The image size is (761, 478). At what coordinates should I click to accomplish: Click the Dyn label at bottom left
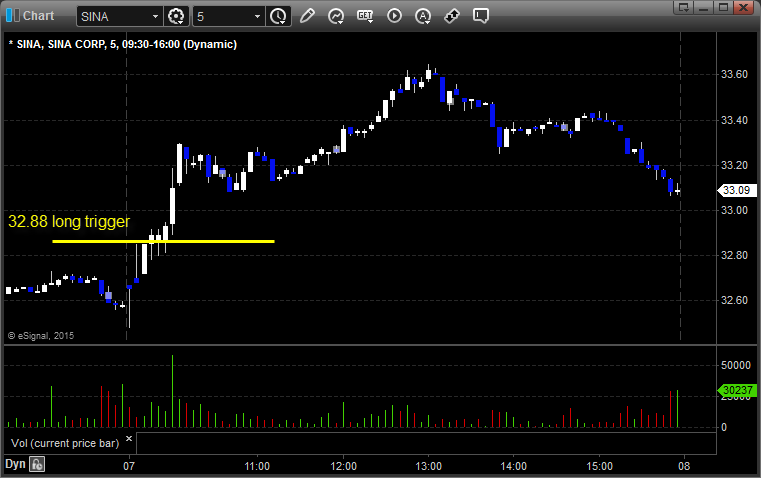(x=15, y=464)
